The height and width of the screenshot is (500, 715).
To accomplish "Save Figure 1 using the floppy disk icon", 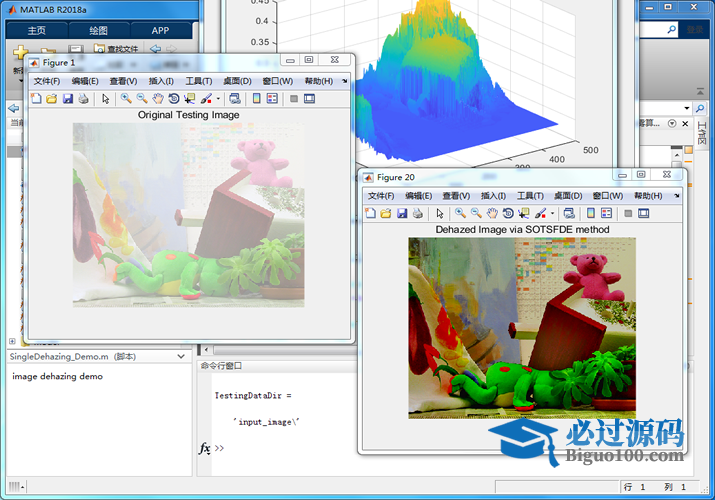I will tap(67, 98).
